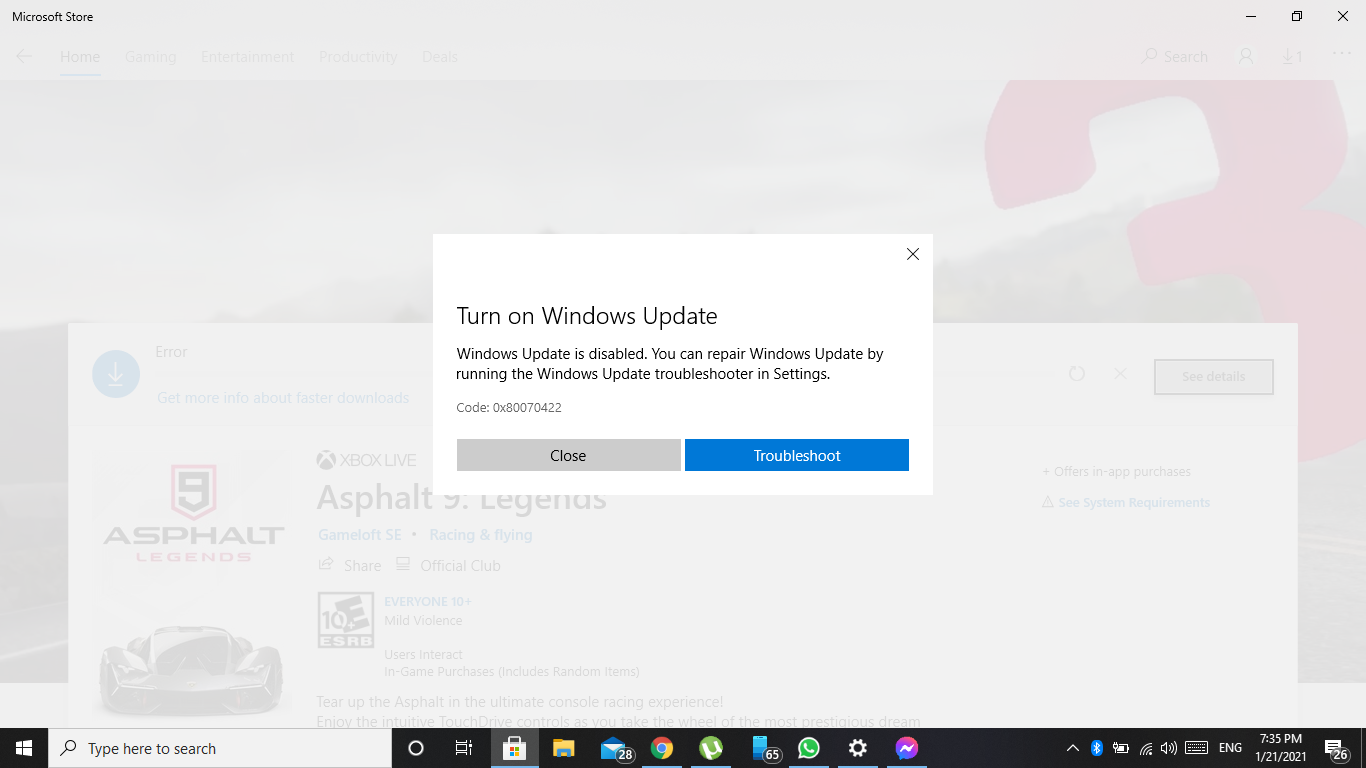Open the Racing & flying category link
Image resolution: width=1366 pixels, height=768 pixels.
[x=481, y=535]
